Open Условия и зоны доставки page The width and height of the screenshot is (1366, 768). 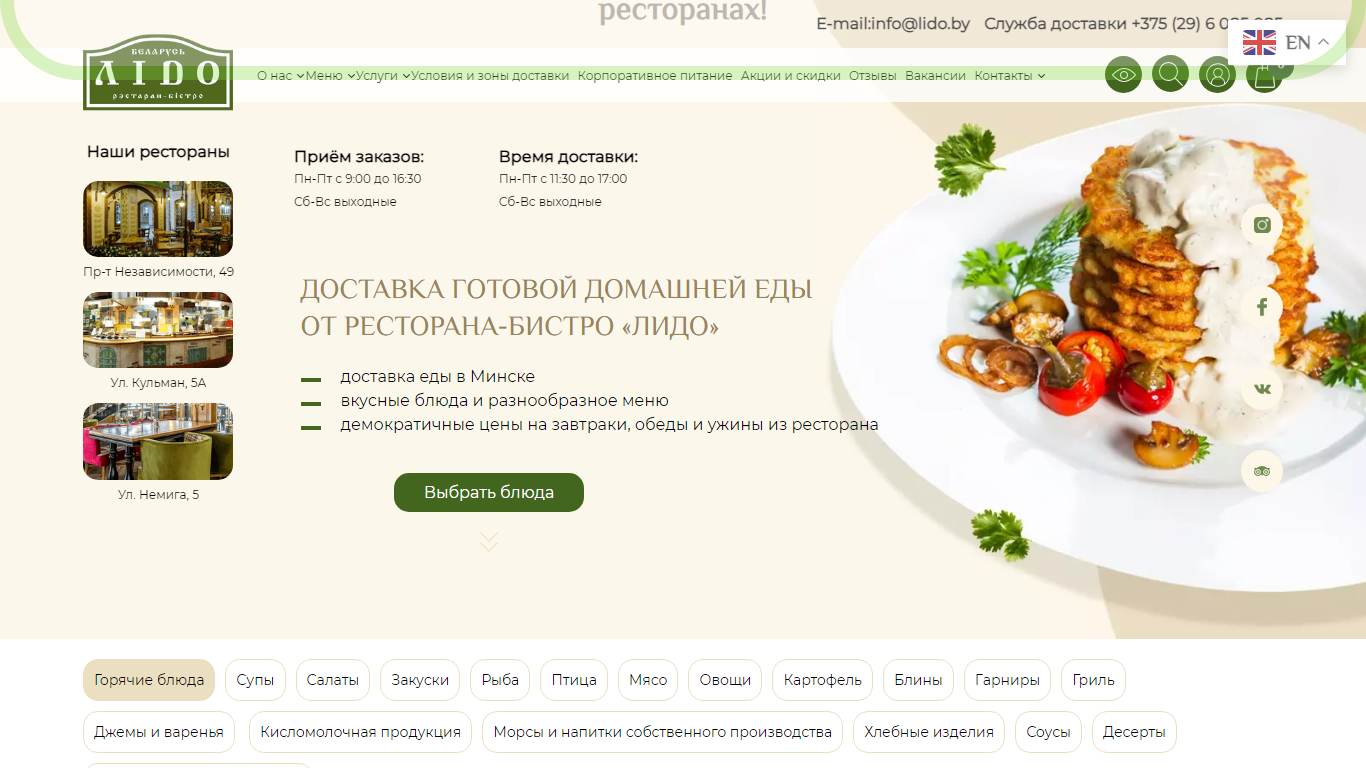coord(490,76)
